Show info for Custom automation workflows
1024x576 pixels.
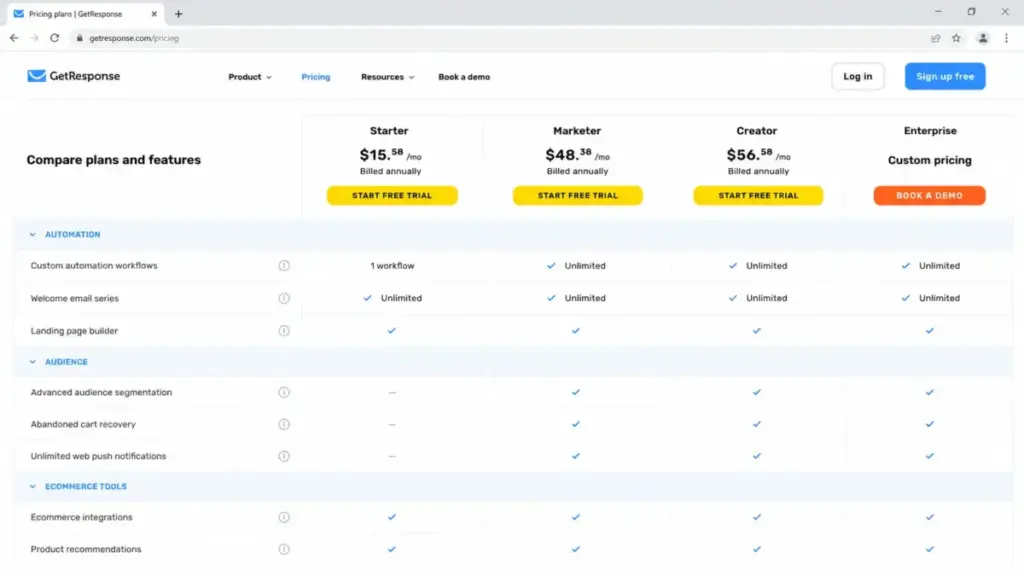(284, 266)
